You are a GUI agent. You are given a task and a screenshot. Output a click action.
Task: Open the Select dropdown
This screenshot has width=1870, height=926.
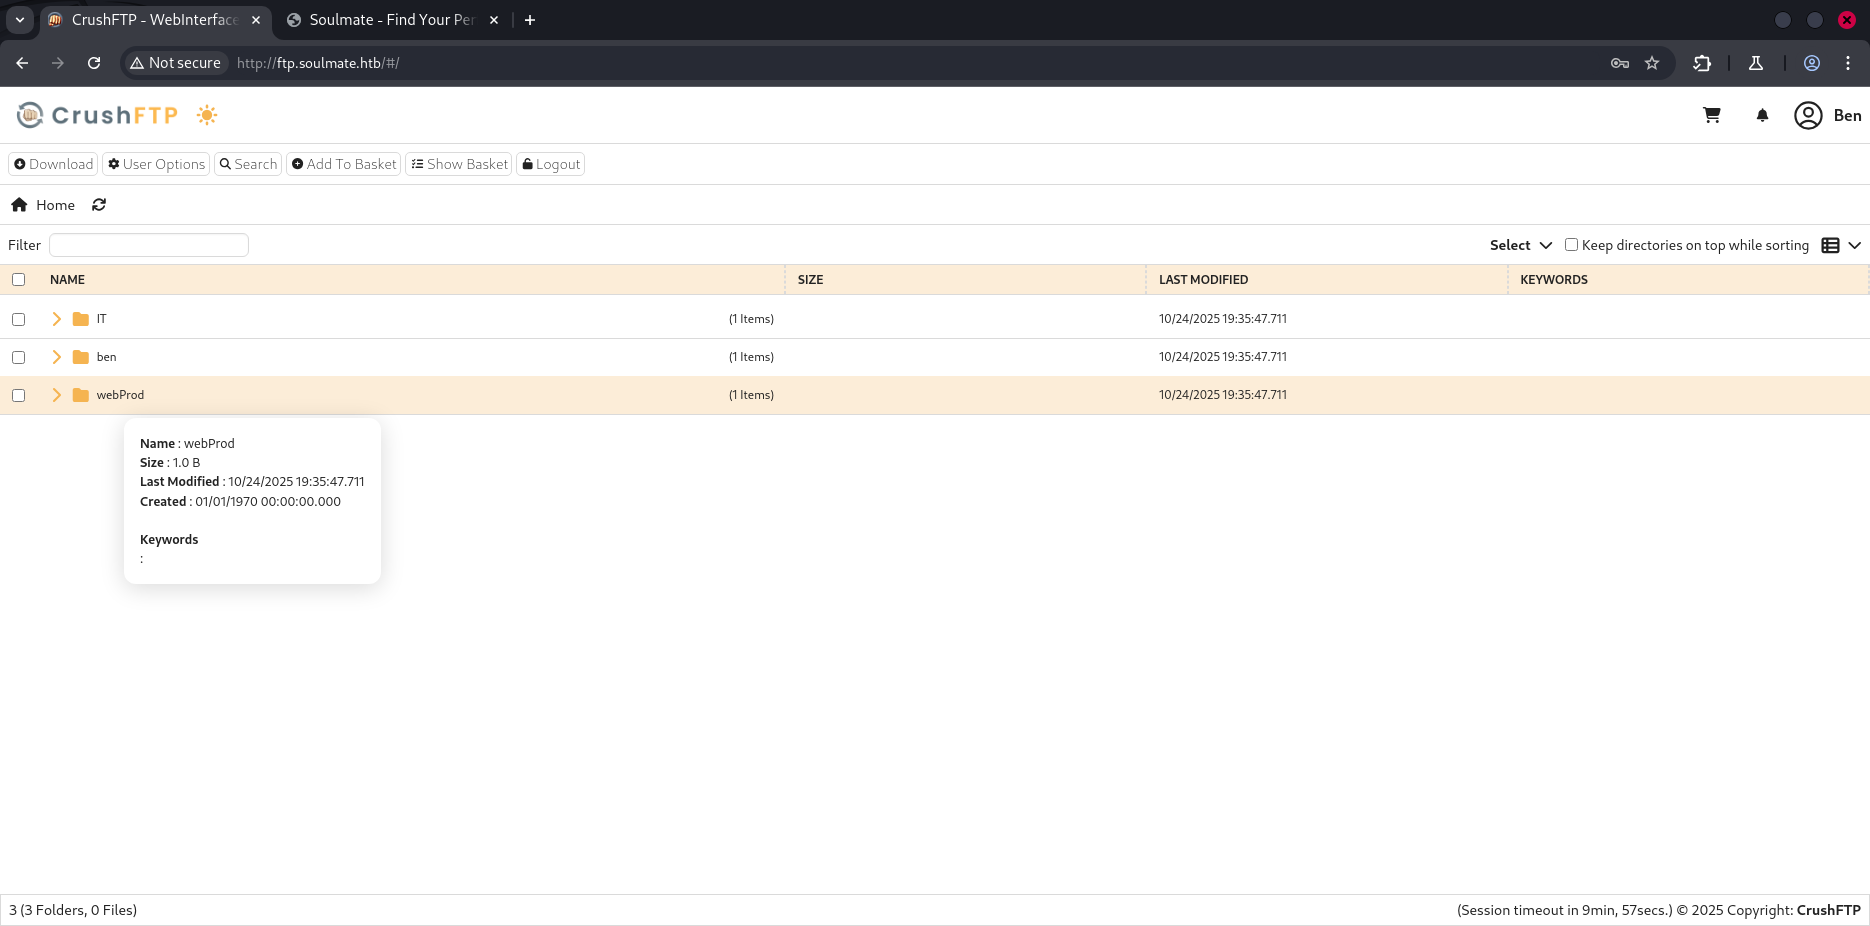[1519, 244]
